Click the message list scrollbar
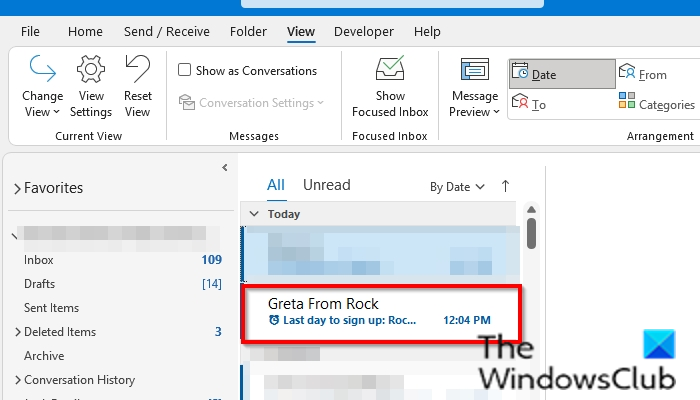This screenshot has width=700, height=400. click(531, 233)
